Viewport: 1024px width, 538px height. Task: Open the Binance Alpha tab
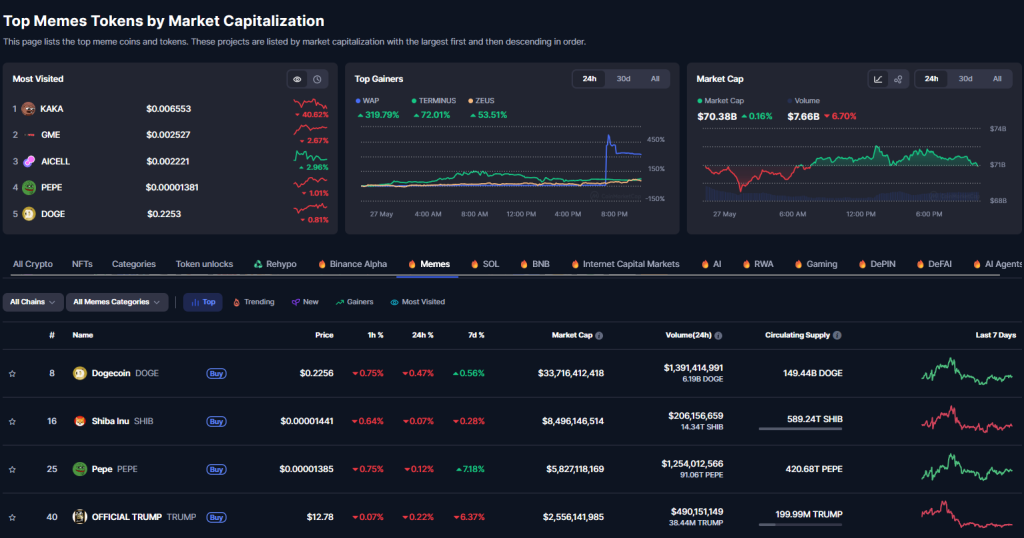click(x=352, y=264)
